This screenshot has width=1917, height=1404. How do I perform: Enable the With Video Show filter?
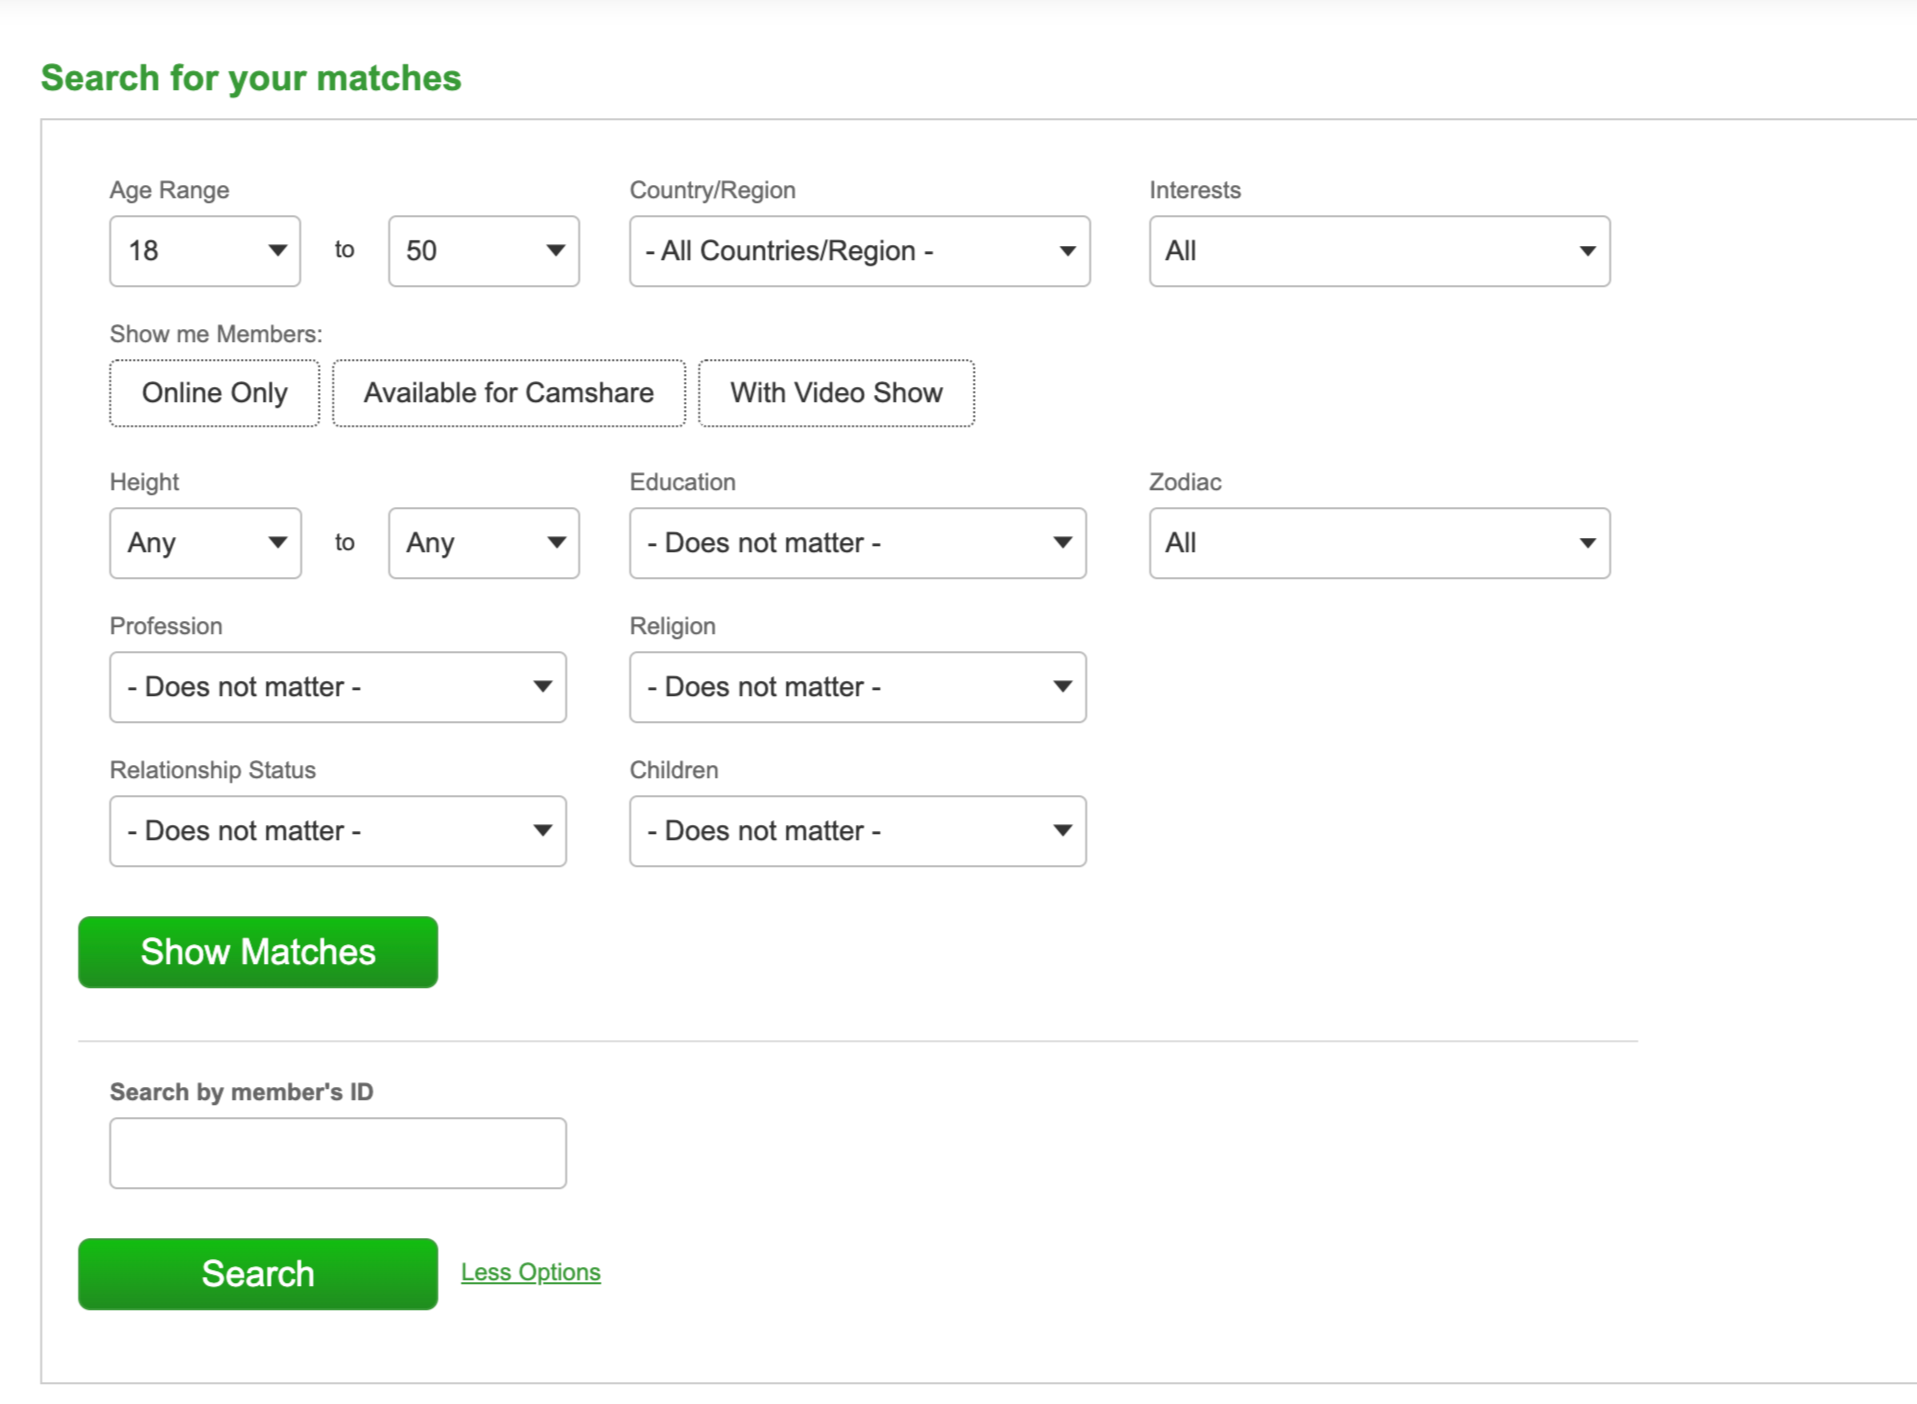pos(836,393)
